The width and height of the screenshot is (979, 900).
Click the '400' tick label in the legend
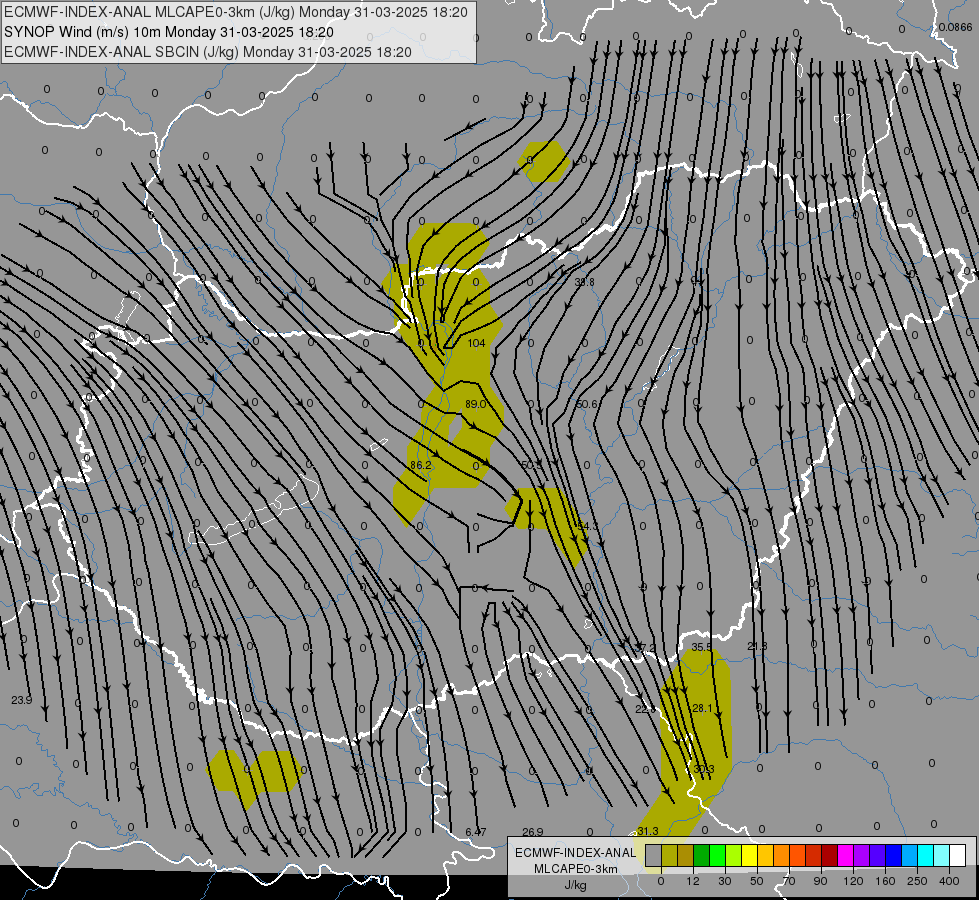click(x=949, y=881)
